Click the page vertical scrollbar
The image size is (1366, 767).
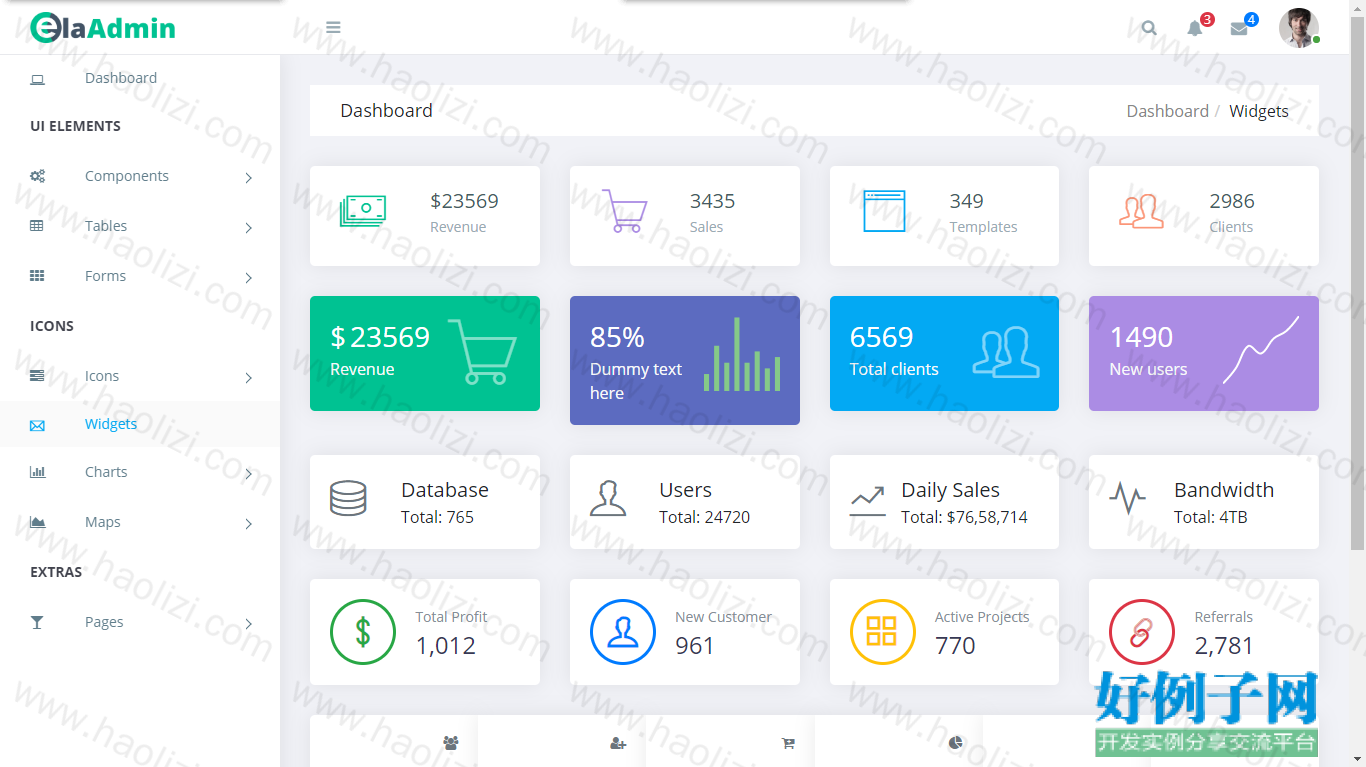tap(1357, 280)
